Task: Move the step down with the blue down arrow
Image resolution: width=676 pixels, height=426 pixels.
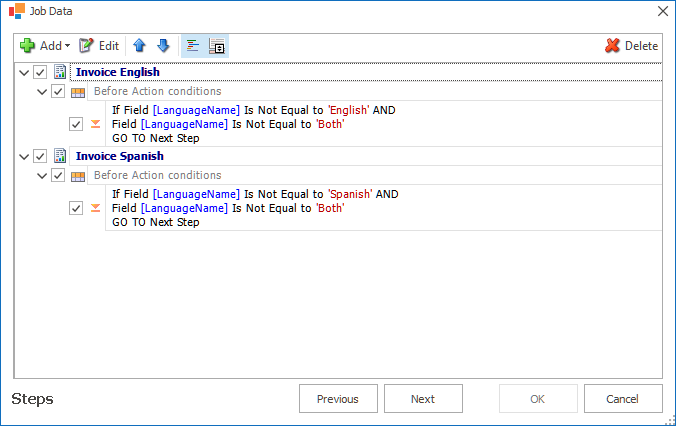Action: pyautogui.click(x=163, y=45)
